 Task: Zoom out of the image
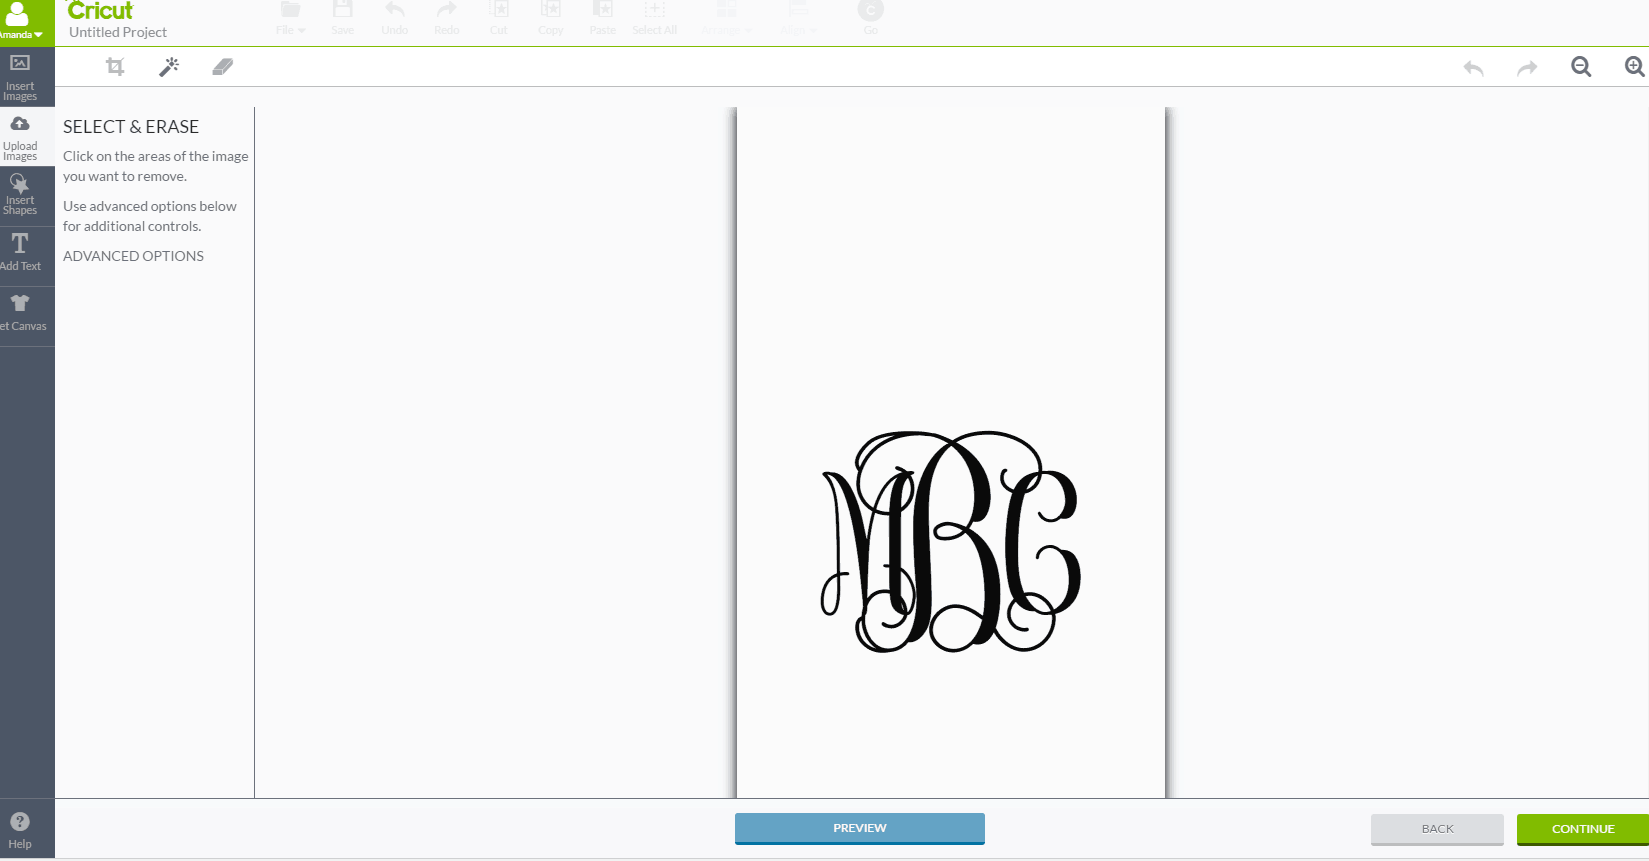click(x=1581, y=67)
